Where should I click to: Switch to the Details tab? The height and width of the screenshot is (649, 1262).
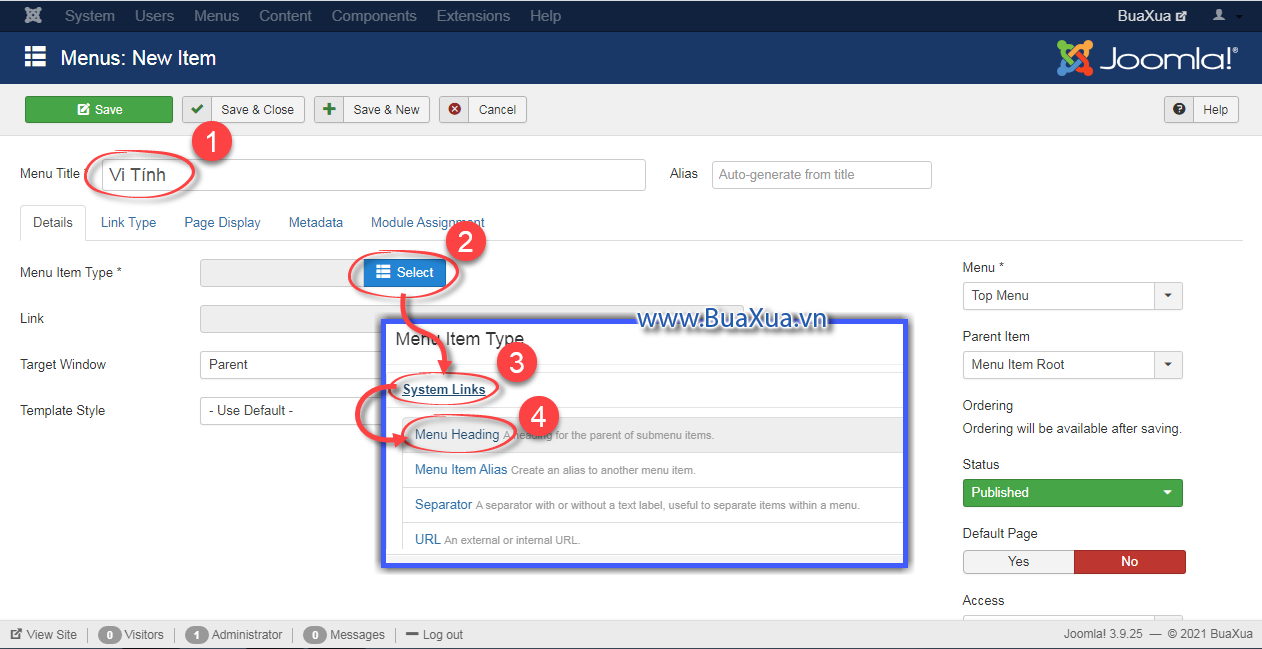point(53,223)
